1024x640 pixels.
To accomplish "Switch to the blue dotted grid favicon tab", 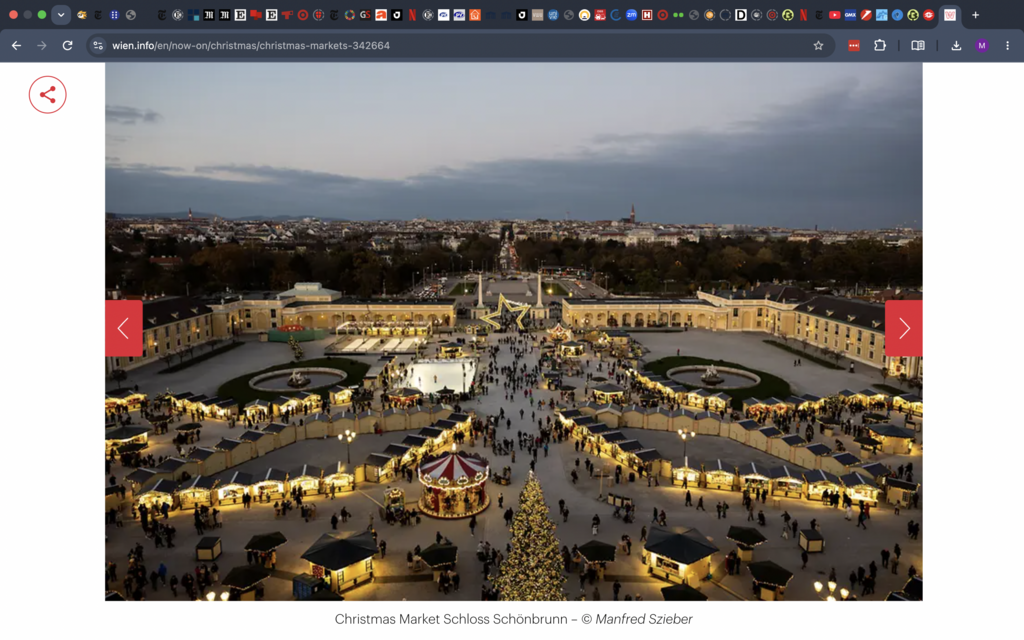I will pyautogui.click(x=114, y=14).
